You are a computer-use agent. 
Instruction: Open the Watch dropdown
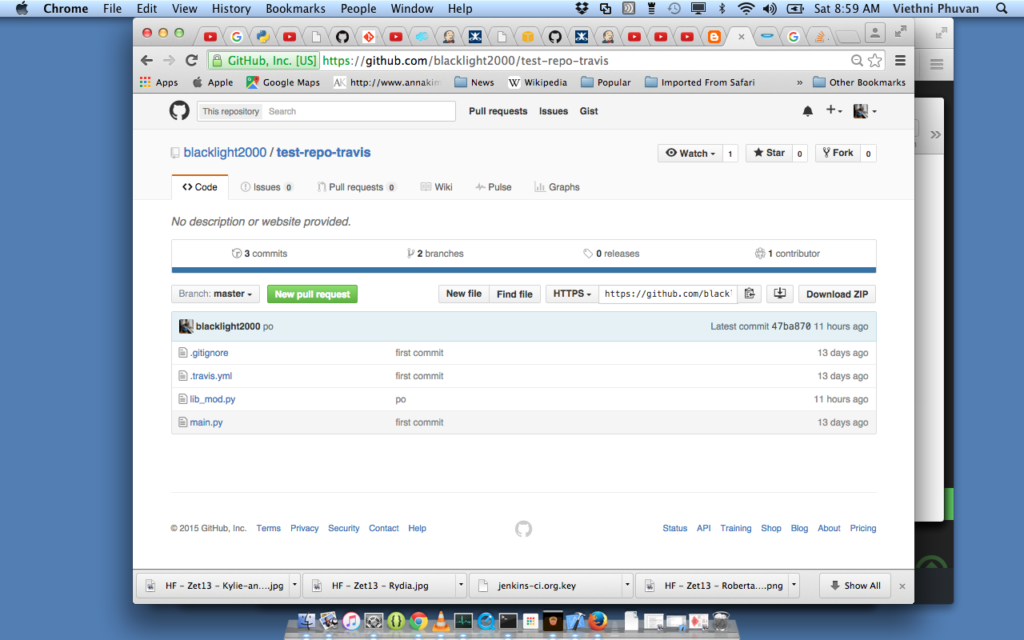[690, 153]
